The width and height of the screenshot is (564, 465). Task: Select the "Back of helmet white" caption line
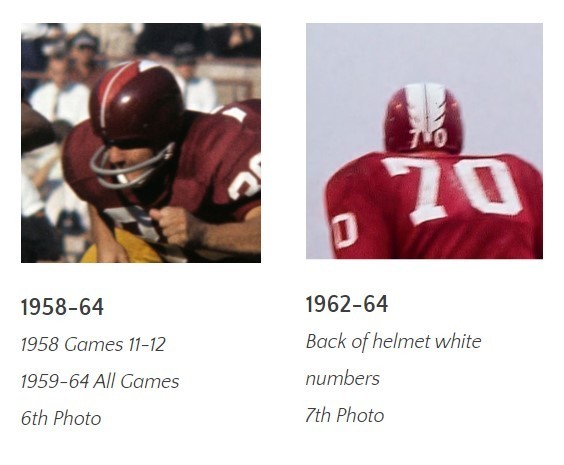(x=394, y=341)
